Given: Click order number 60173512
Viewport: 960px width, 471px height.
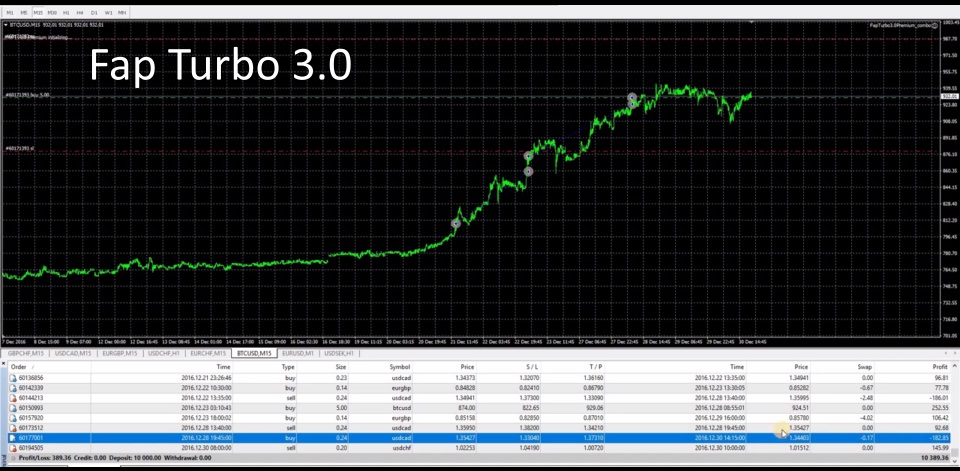Looking at the screenshot, I should pyautogui.click(x=31, y=428).
